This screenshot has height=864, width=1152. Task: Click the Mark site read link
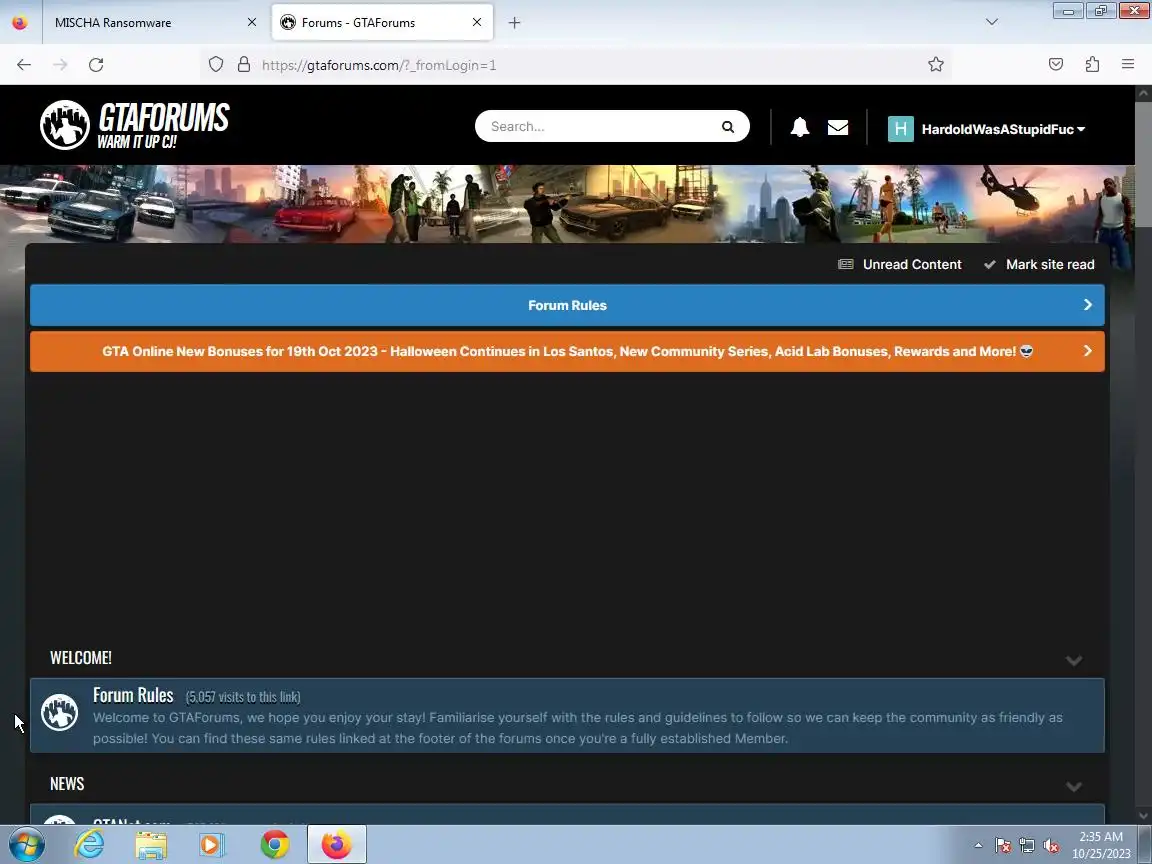[x=1050, y=264]
